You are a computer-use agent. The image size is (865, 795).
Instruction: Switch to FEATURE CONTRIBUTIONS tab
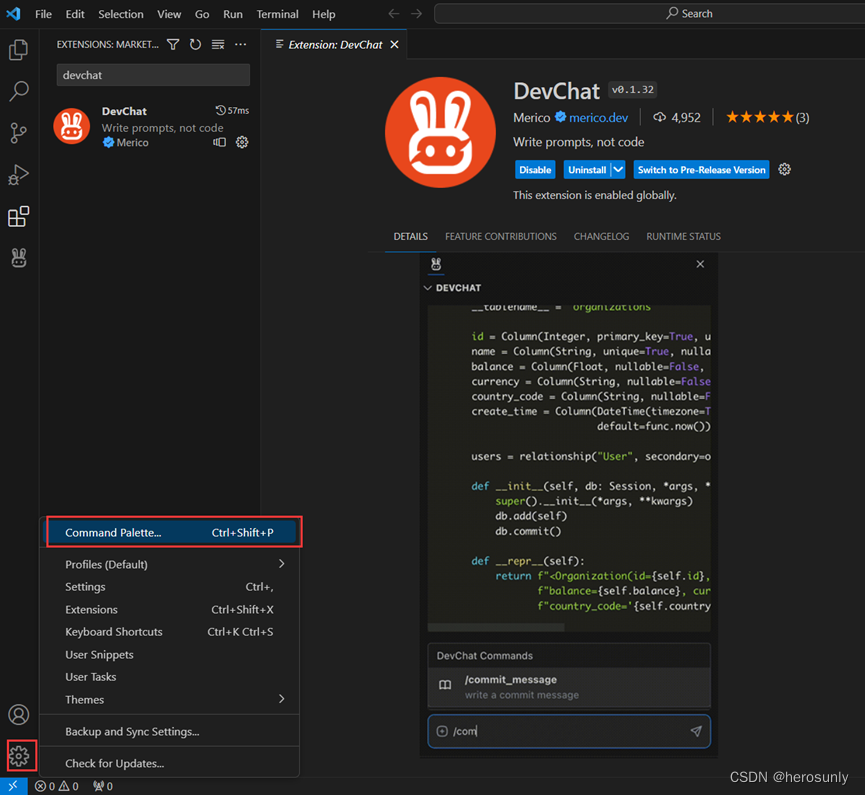pos(501,237)
